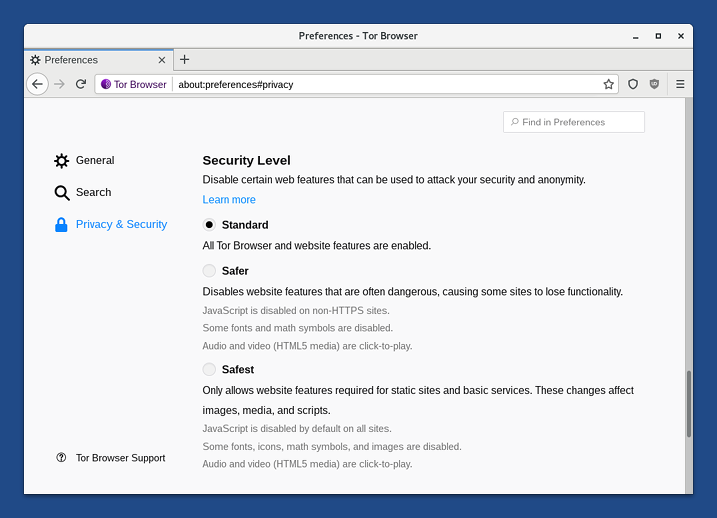This screenshot has height=518, width=717.
Task: Click the Privacy & Security lock icon
Action: (x=61, y=224)
